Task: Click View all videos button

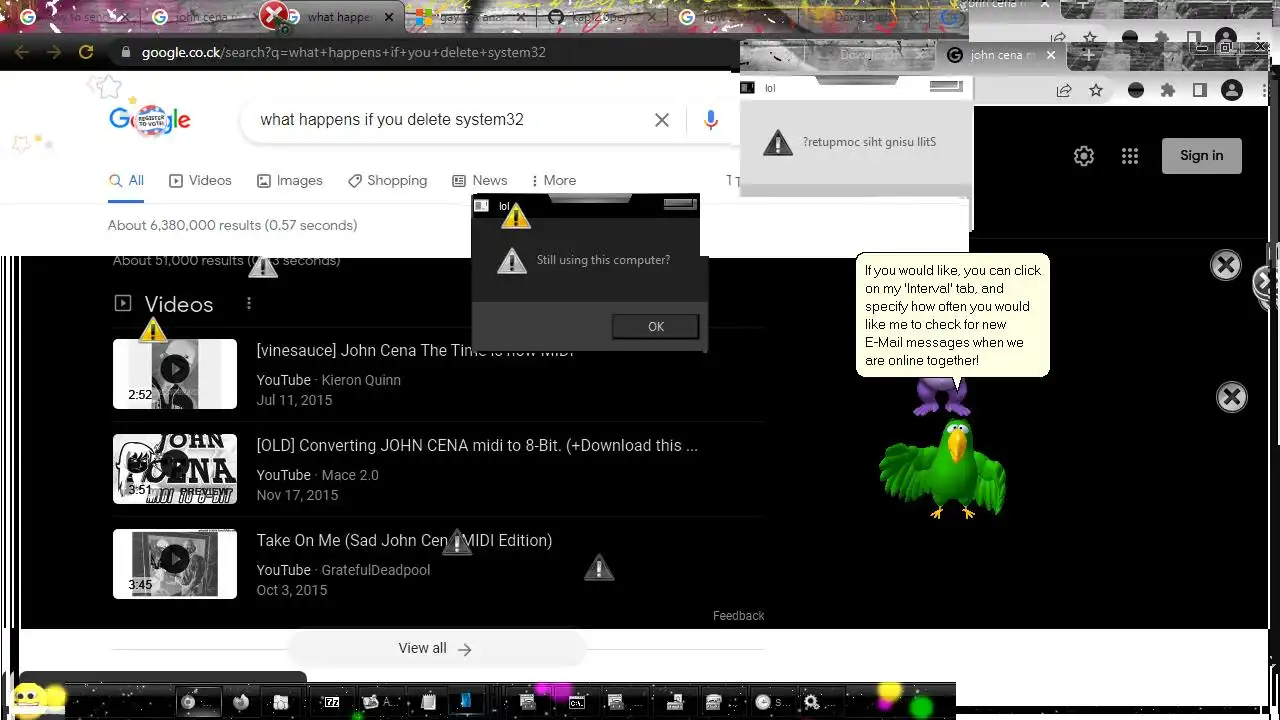Action: (x=436, y=649)
